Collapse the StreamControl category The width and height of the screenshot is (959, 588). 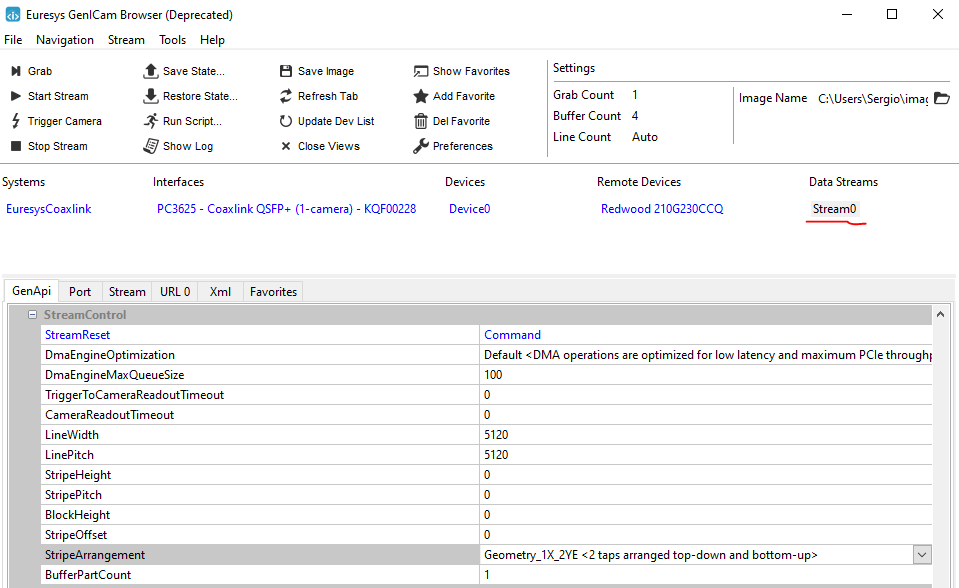tap(32, 314)
